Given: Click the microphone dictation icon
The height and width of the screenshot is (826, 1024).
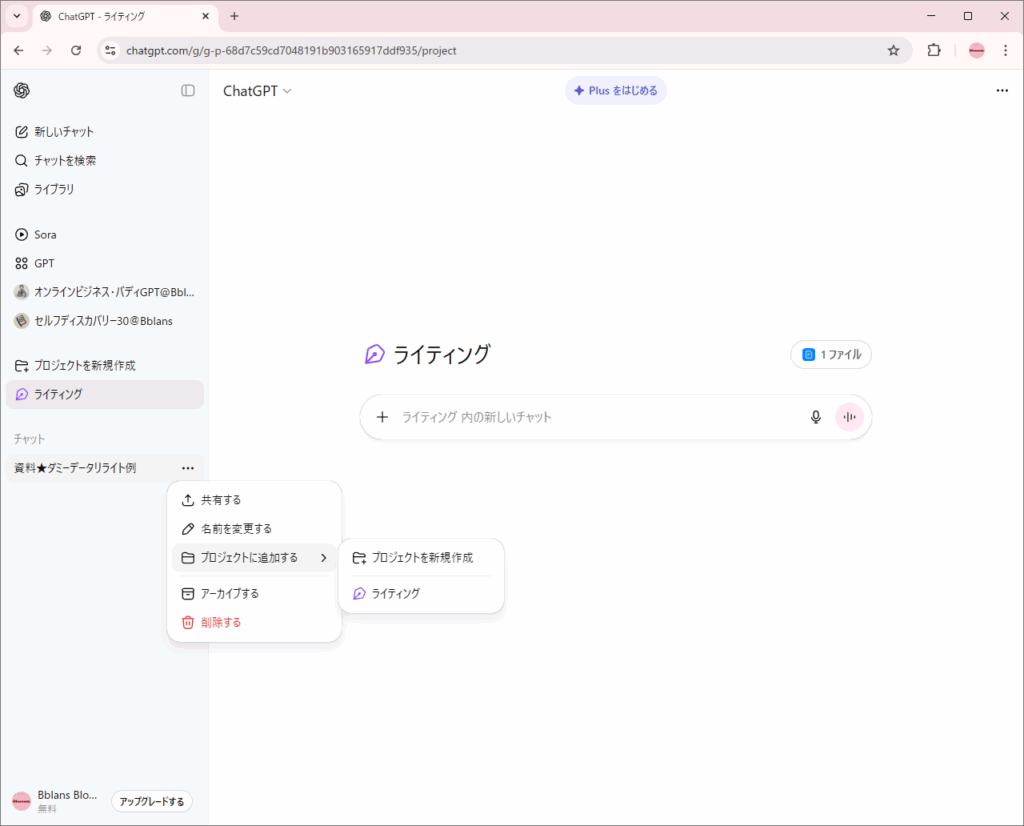Looking at the screenshot, I should [815, 417].
